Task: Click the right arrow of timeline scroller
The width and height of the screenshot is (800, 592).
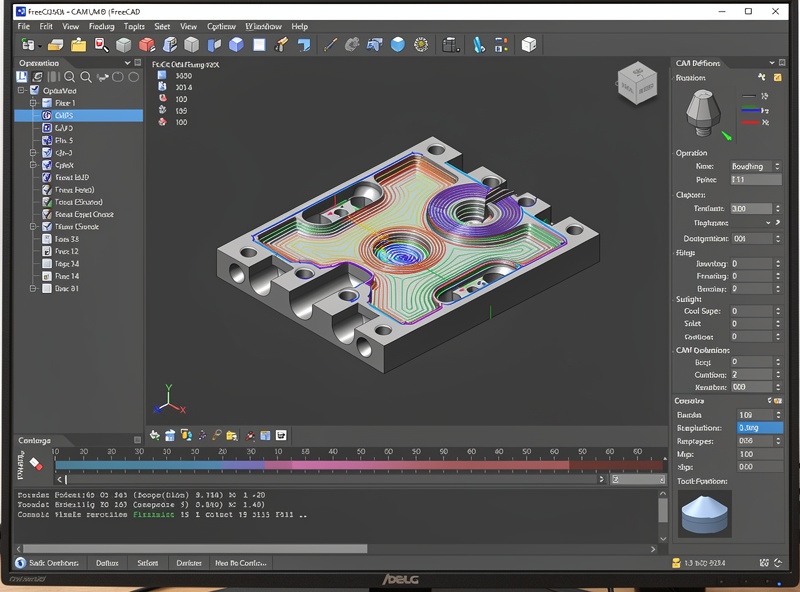Action: tap(602, 479)
